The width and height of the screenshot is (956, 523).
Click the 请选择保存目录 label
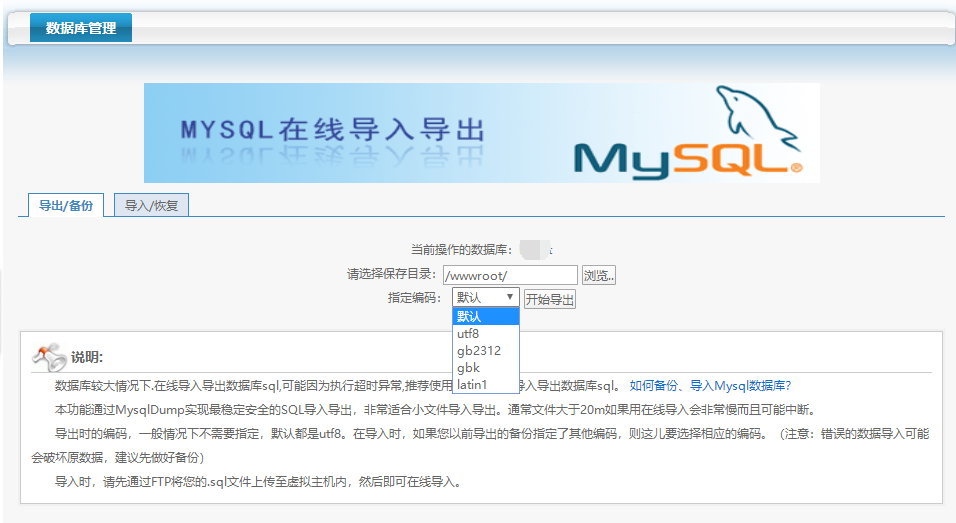[x=392, y=275]
